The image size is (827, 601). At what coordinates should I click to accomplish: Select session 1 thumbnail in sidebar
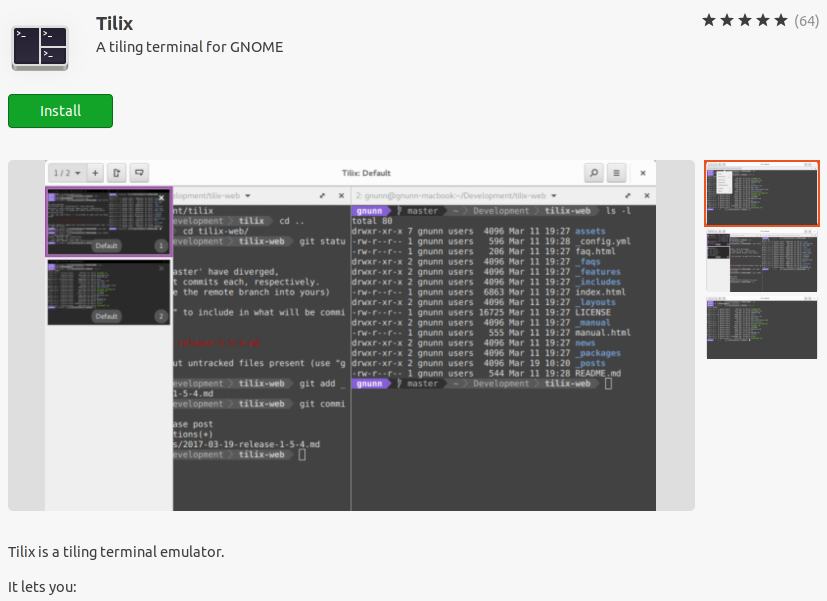(109, 222)
